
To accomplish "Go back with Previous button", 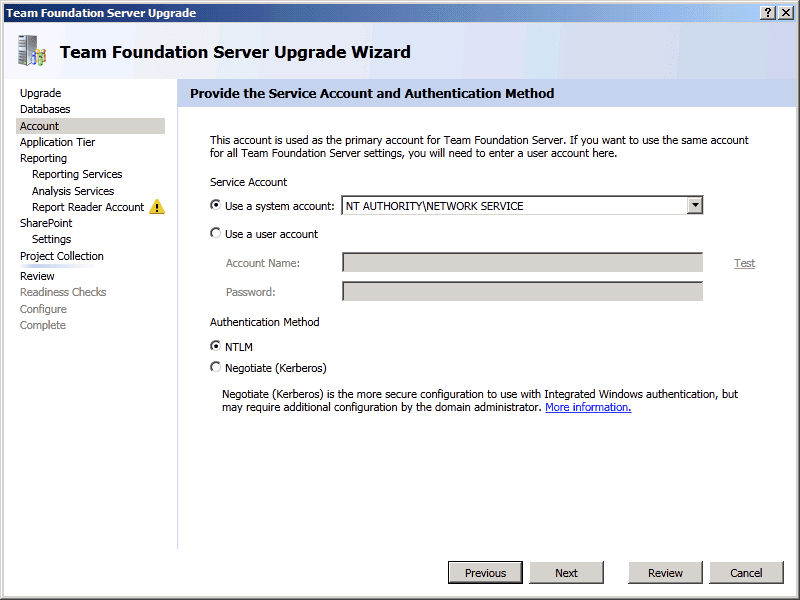I will coord(485,573).
